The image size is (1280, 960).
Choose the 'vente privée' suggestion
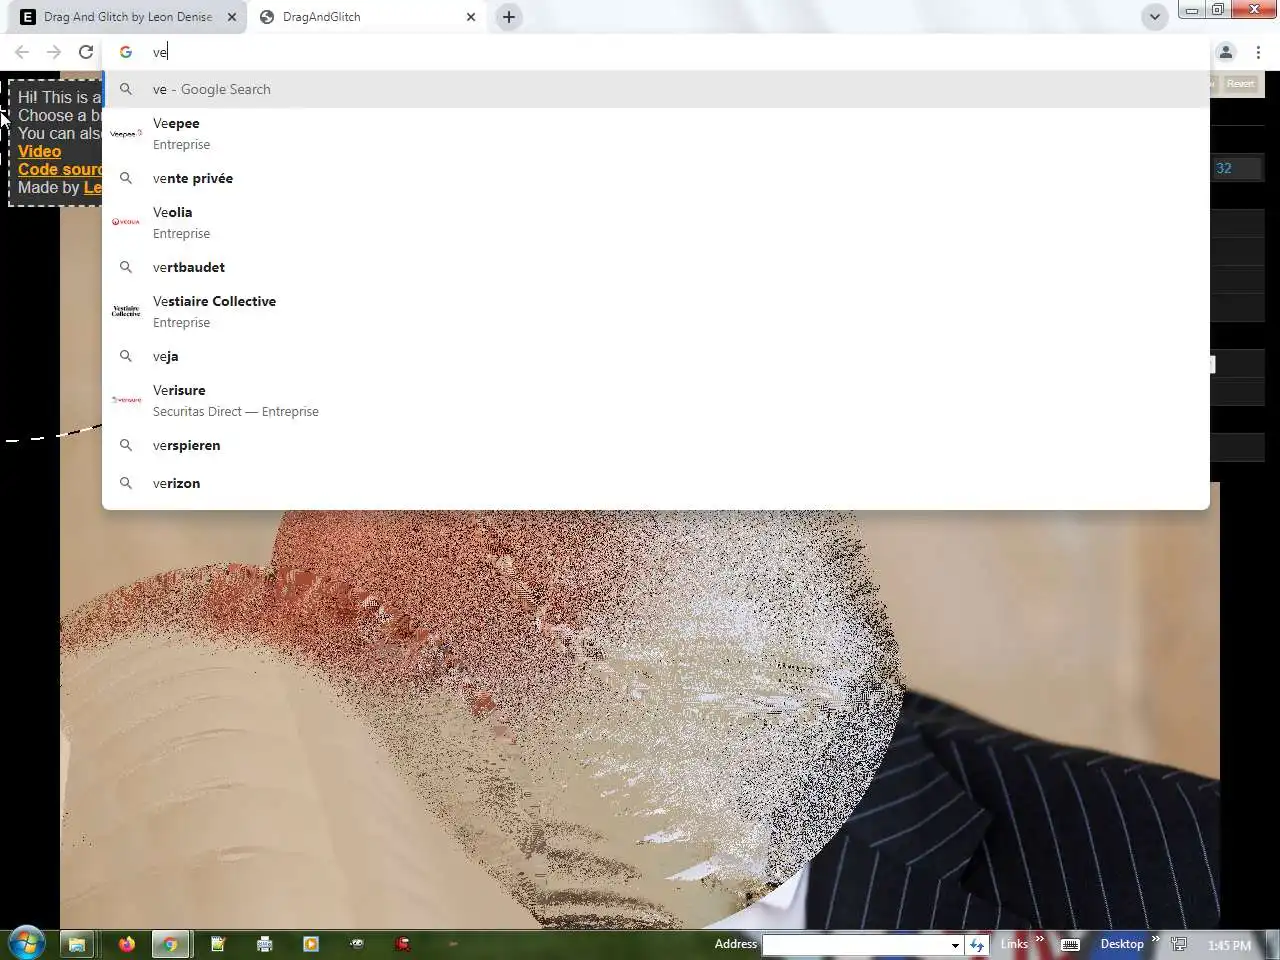655,178
